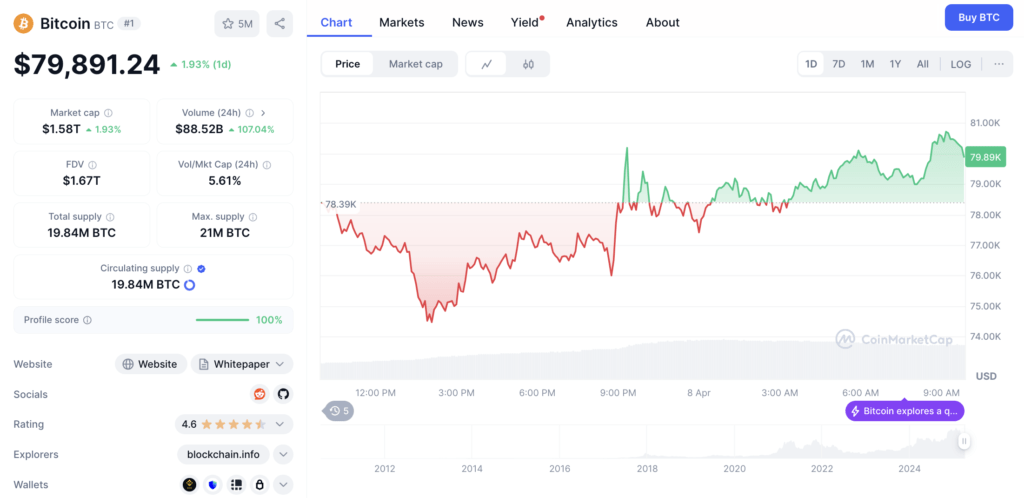Select the Price toggle

(347, 64)
